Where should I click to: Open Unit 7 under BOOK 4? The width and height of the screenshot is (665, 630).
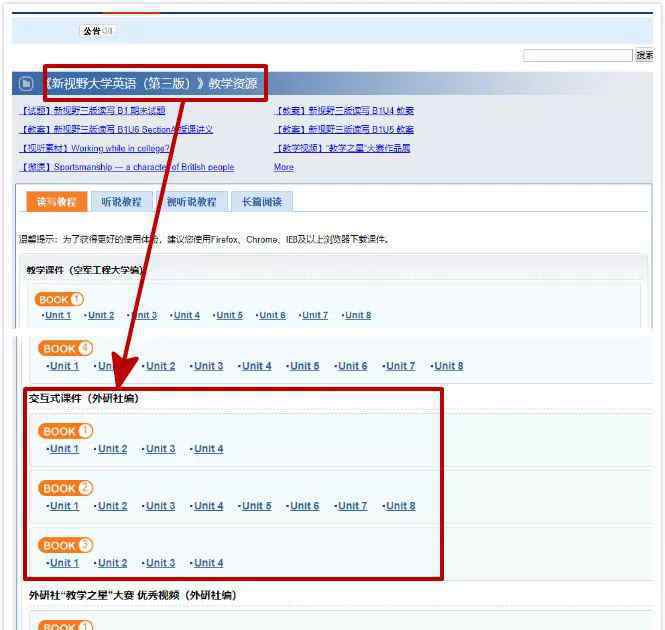coord(401,366)
